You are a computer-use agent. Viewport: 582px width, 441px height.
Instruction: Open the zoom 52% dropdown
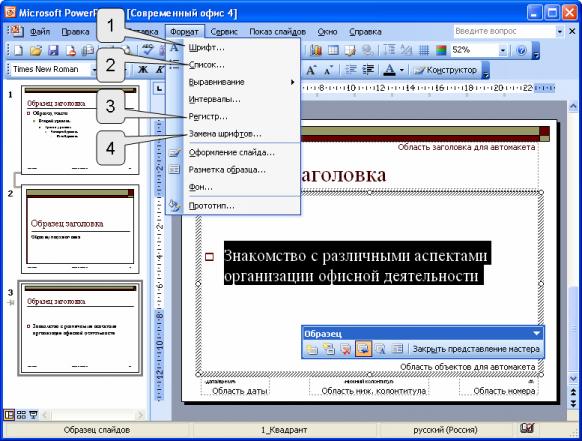coord(503,50)
